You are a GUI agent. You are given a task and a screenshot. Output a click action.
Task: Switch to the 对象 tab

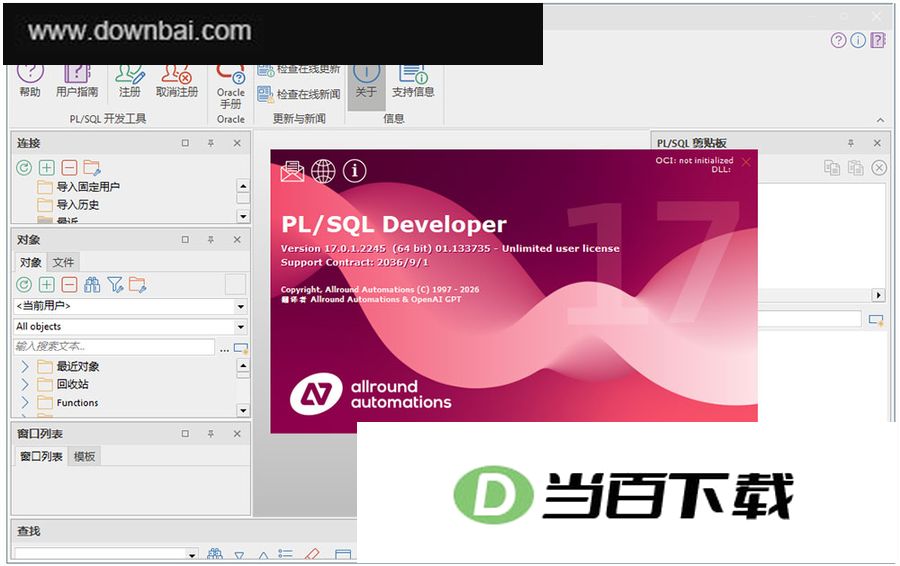(x=30, y=262)
